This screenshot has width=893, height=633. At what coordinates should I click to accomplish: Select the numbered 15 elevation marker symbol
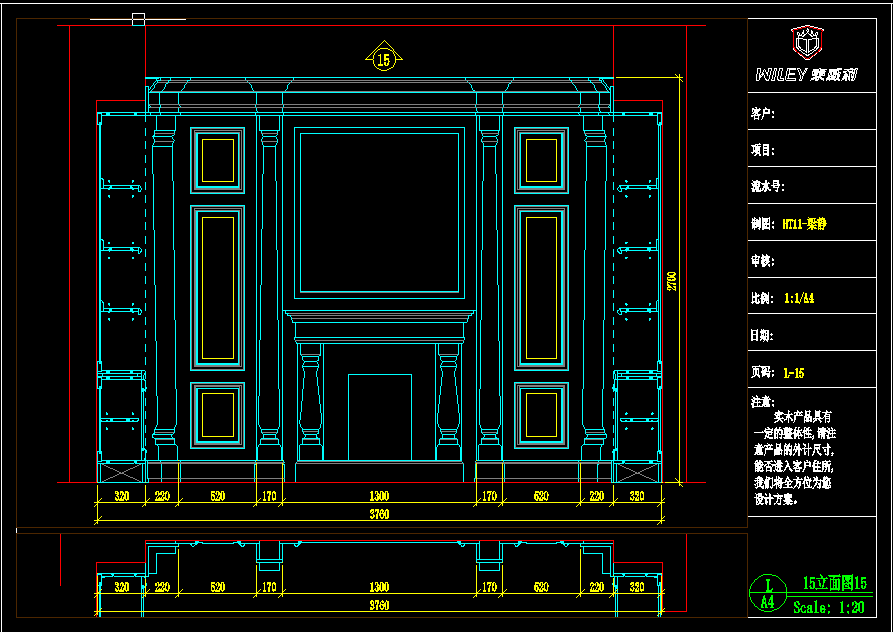(384, 56)
